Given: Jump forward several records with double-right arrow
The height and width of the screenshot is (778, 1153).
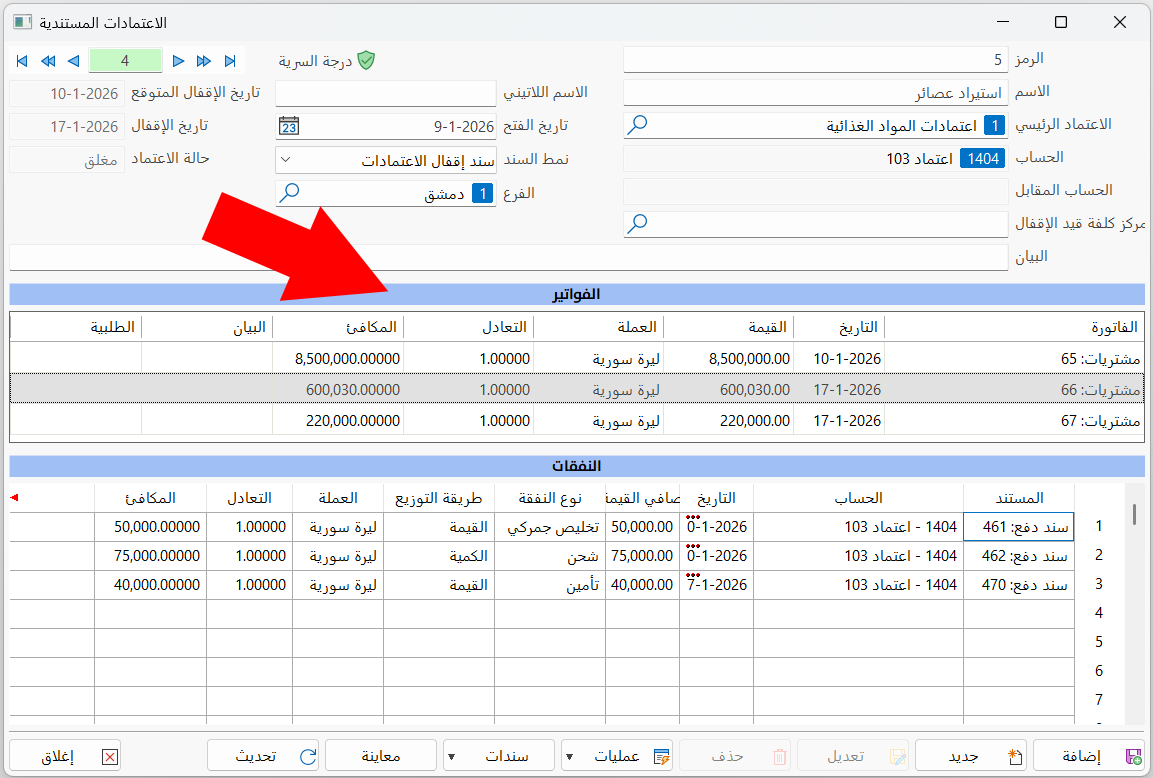Looking at the screenshot, I should coord(204,61).
